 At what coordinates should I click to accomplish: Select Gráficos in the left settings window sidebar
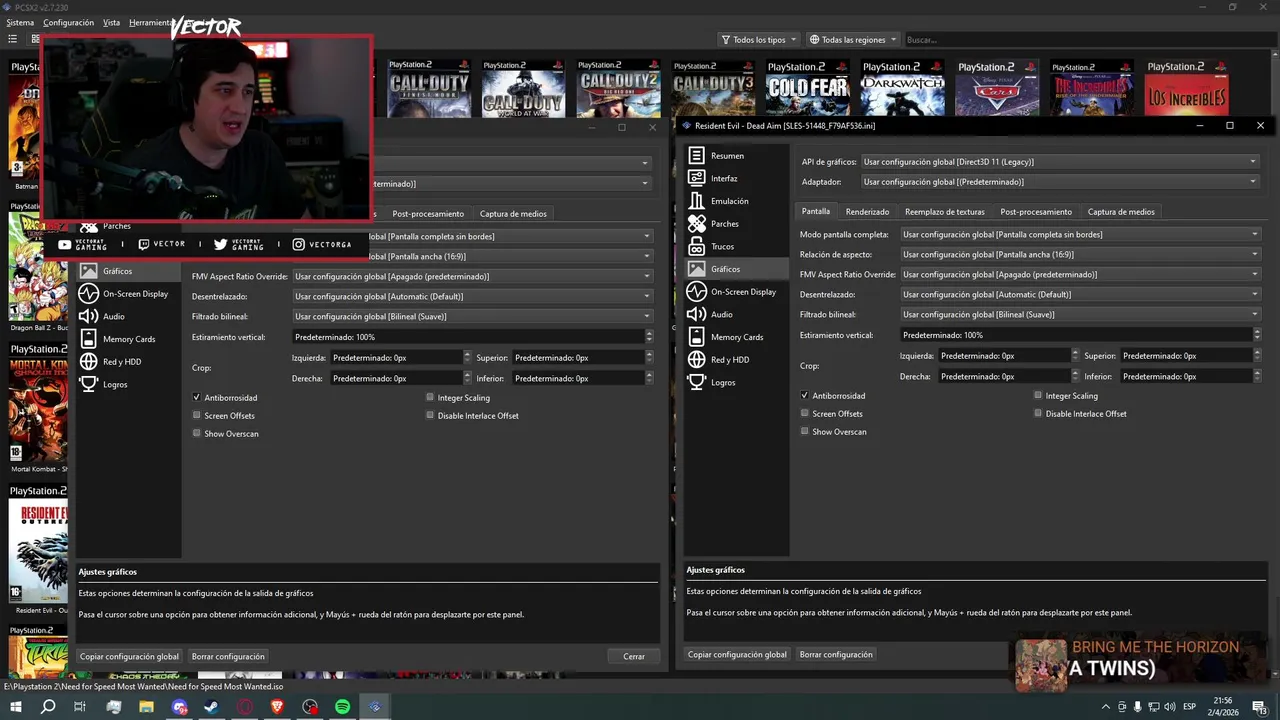[x=128, y=271]
